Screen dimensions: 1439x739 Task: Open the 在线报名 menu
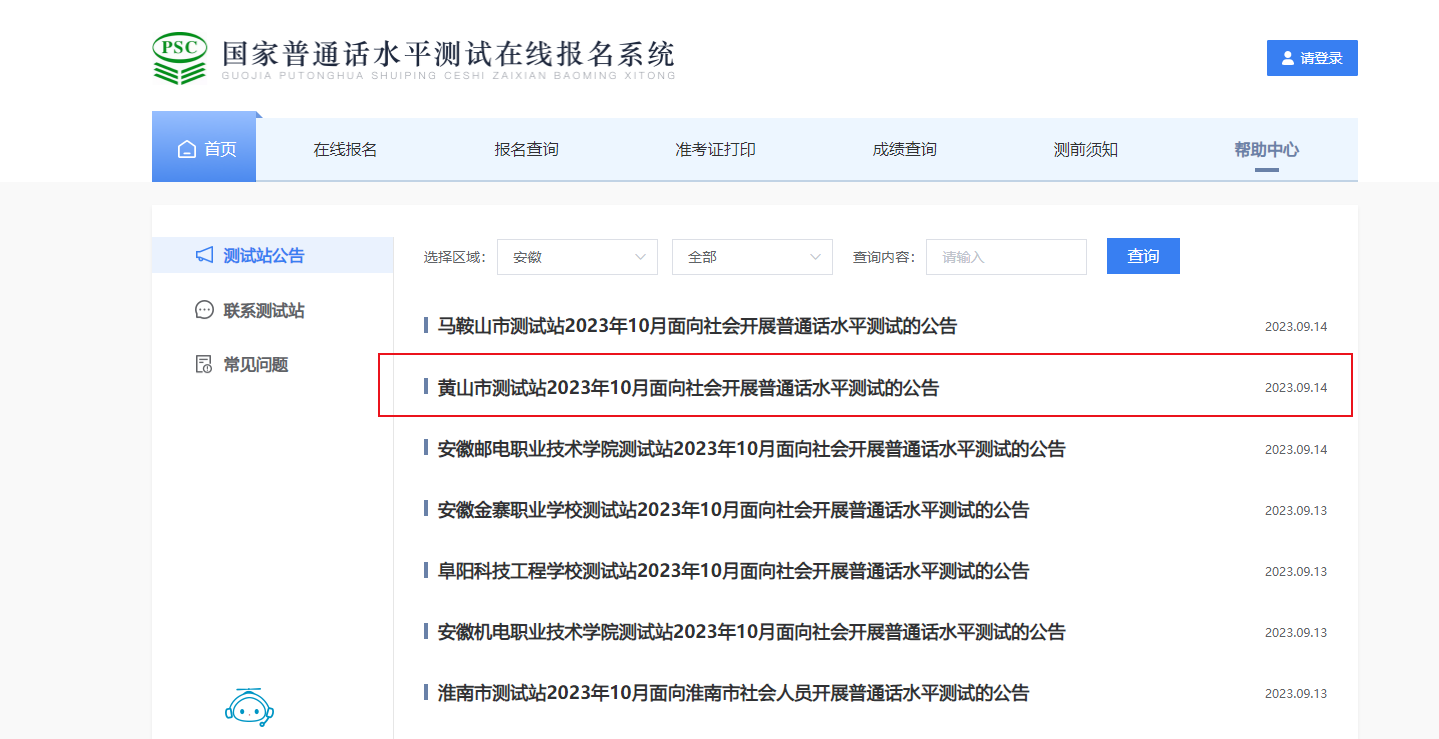pyautogui.click(x=345, y=149)
